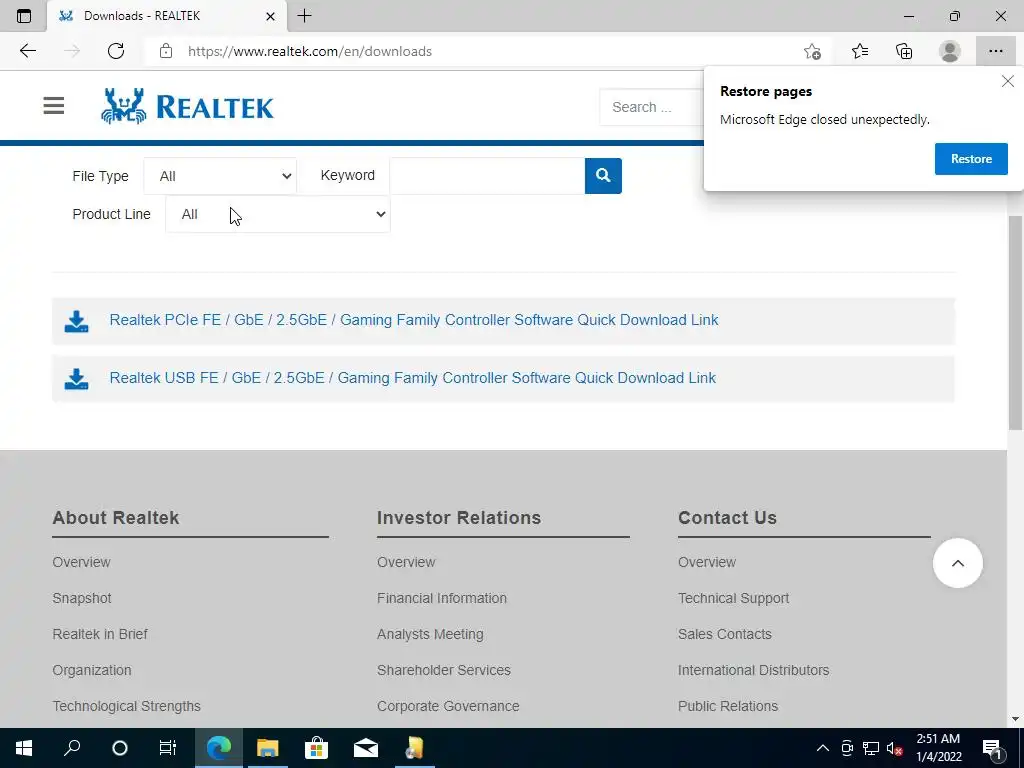
Task: Open Financial Information link
Action: coord(441,598)
